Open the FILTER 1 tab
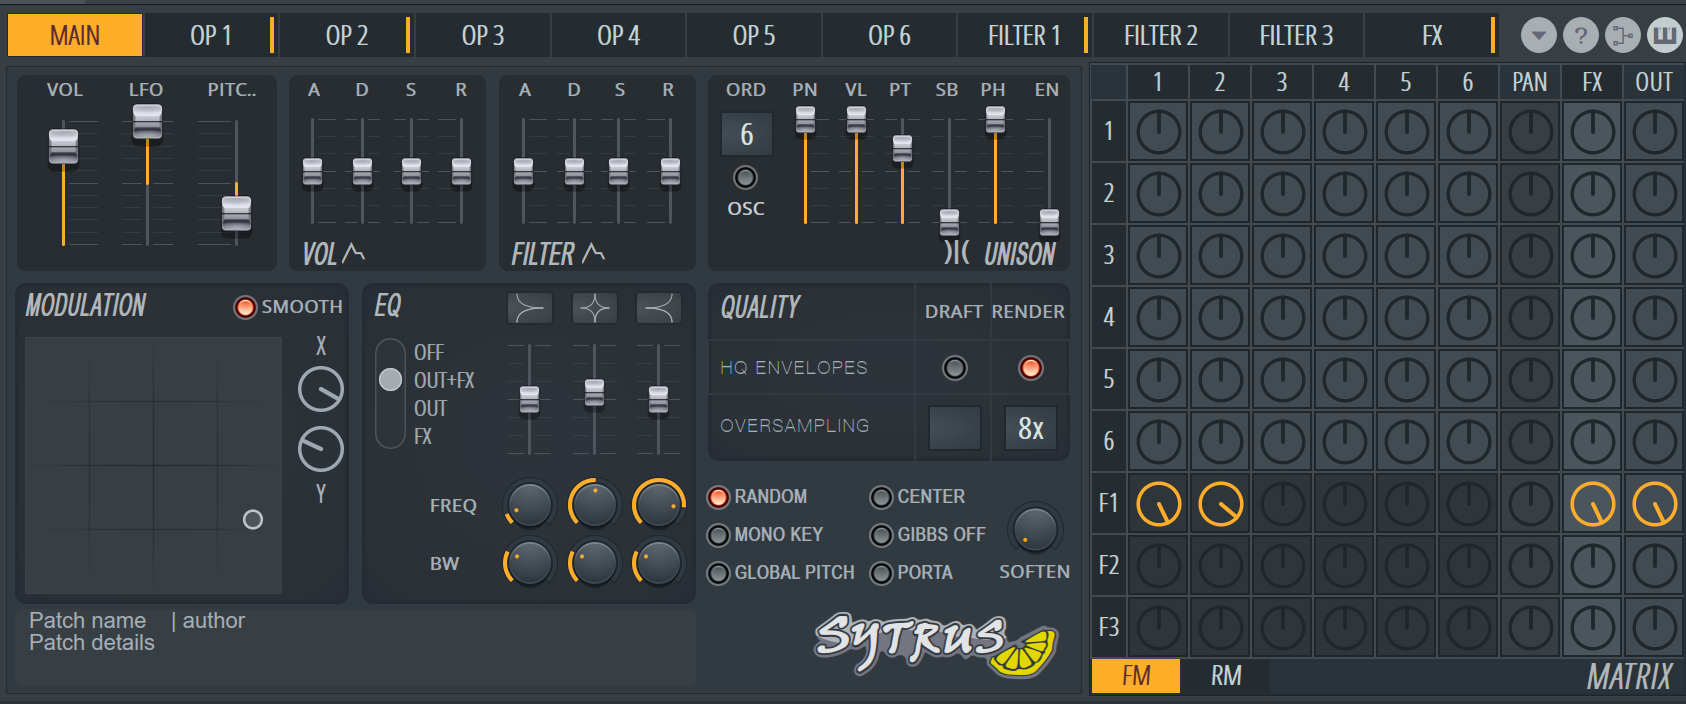This screenshot has width=1686, height=704. pyautogui.click(x=1024, y=36)
